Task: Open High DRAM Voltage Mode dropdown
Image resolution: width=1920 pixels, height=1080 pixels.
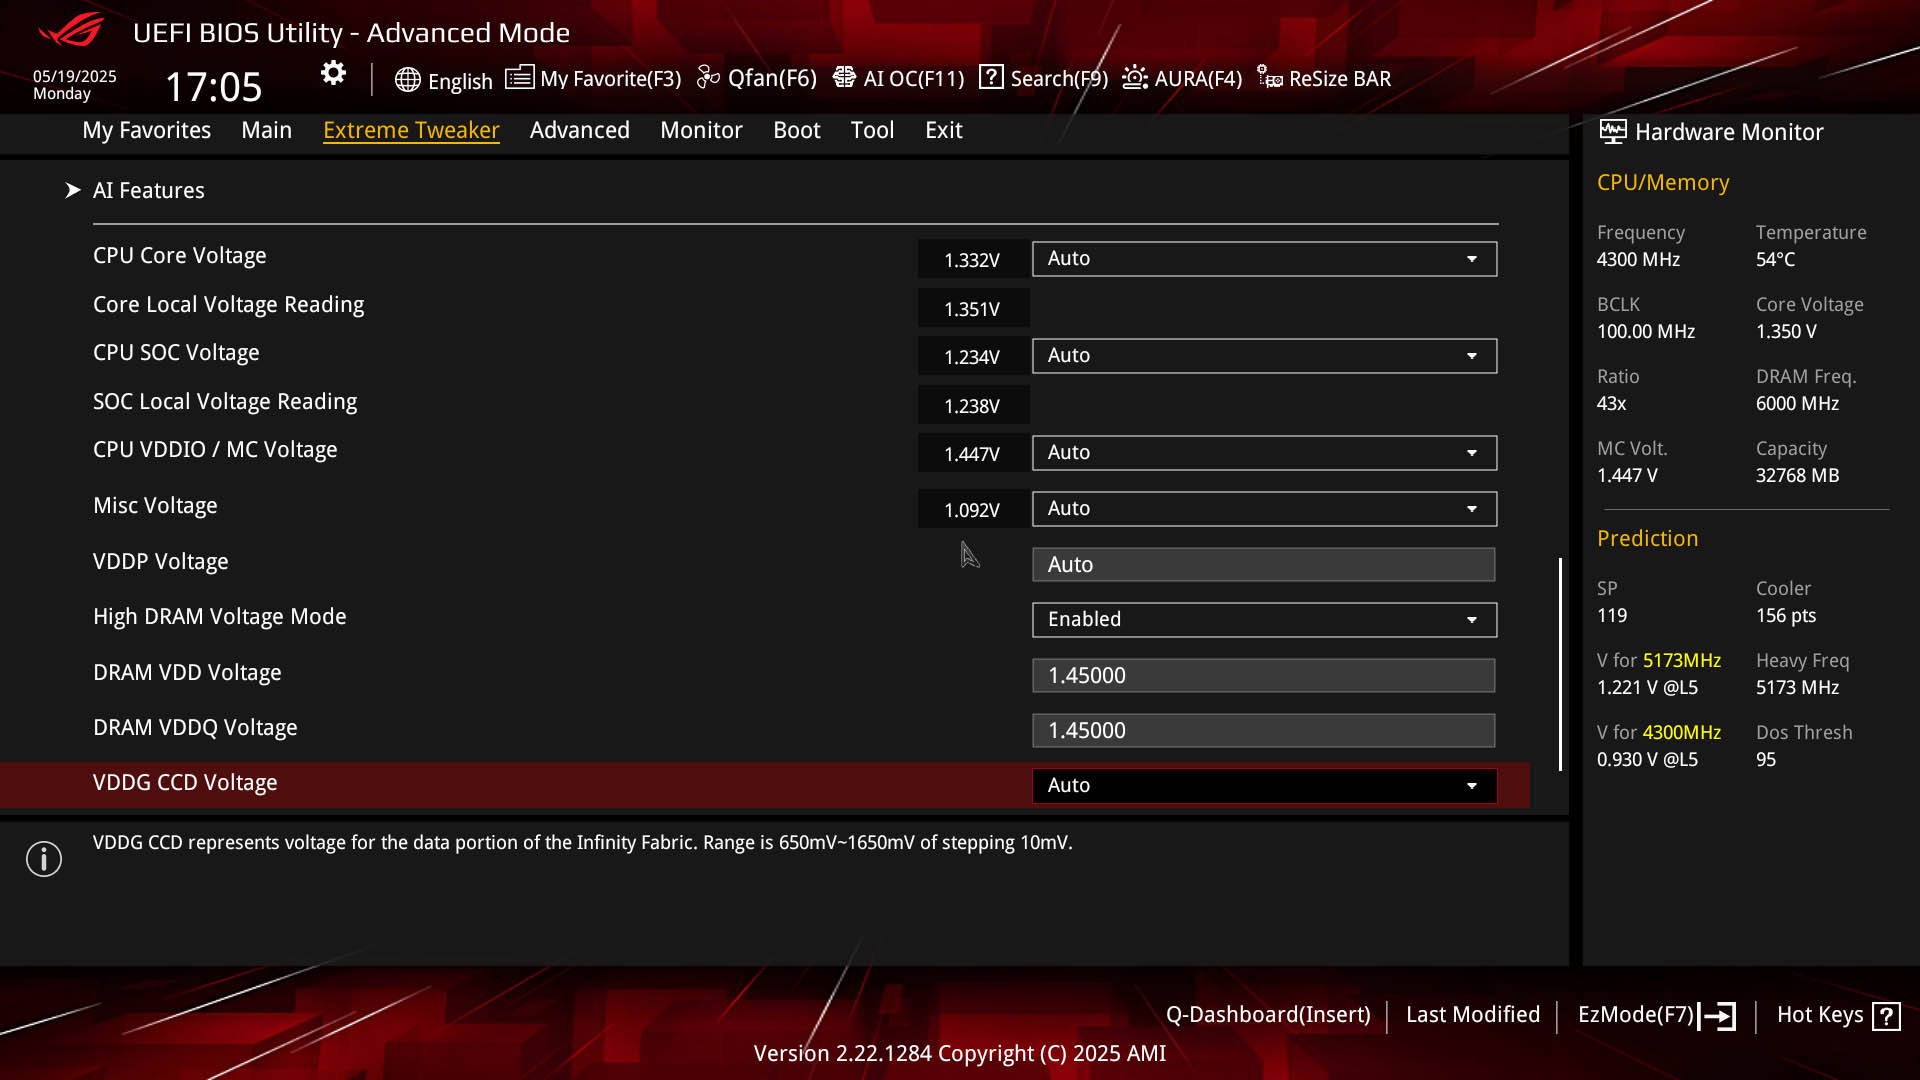Action: (1264, 620)
